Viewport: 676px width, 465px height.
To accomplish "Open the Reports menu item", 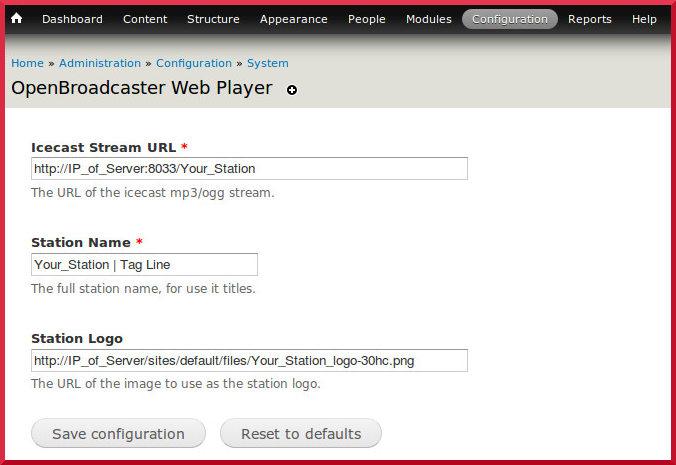I will 589,19.
